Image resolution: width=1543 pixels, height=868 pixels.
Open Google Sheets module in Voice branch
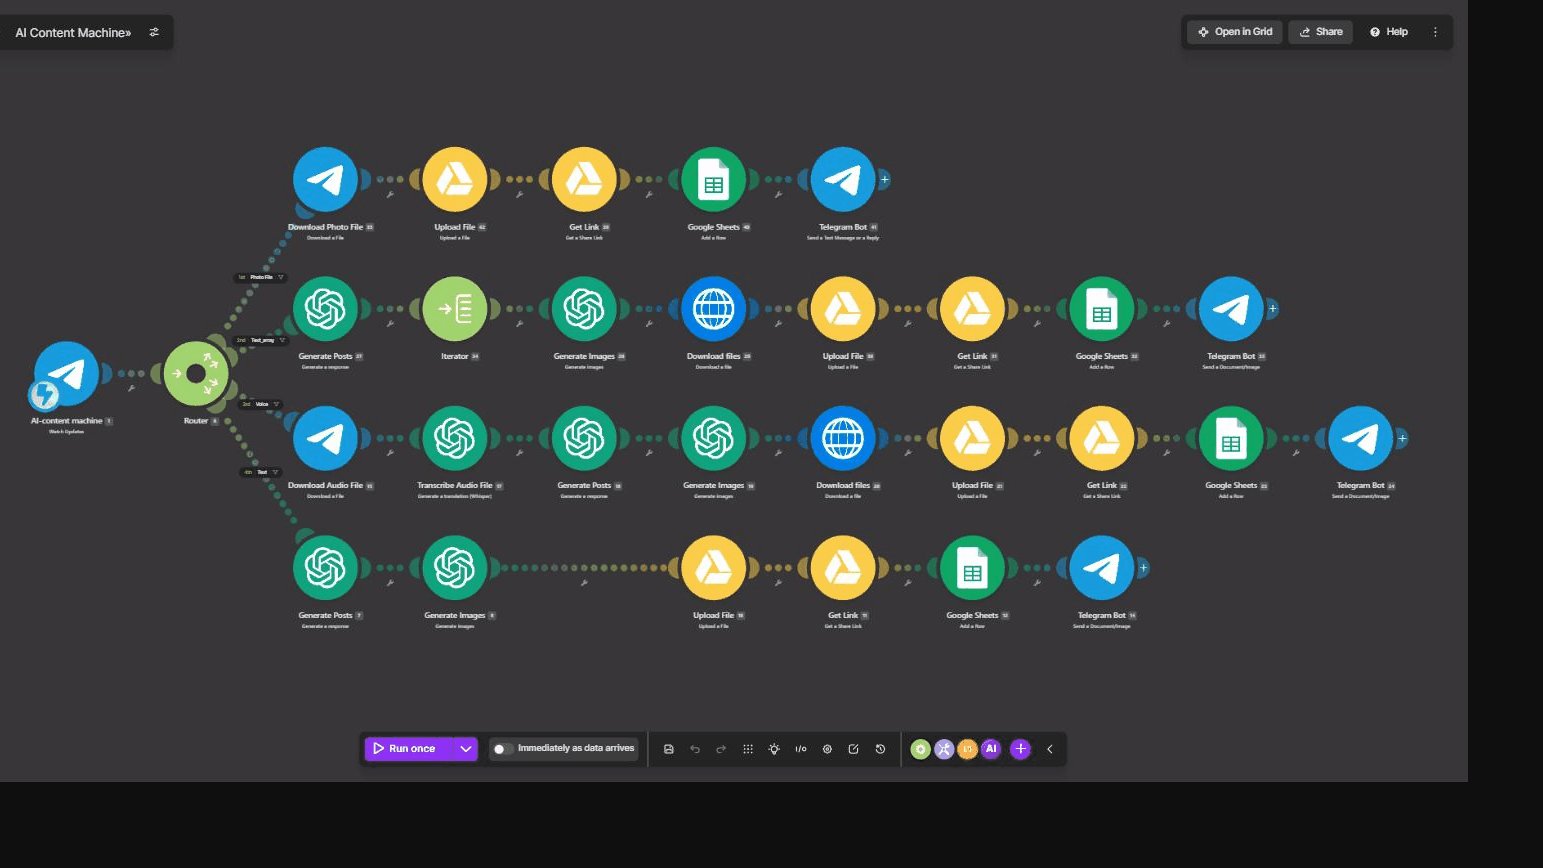click(1231, 438)
